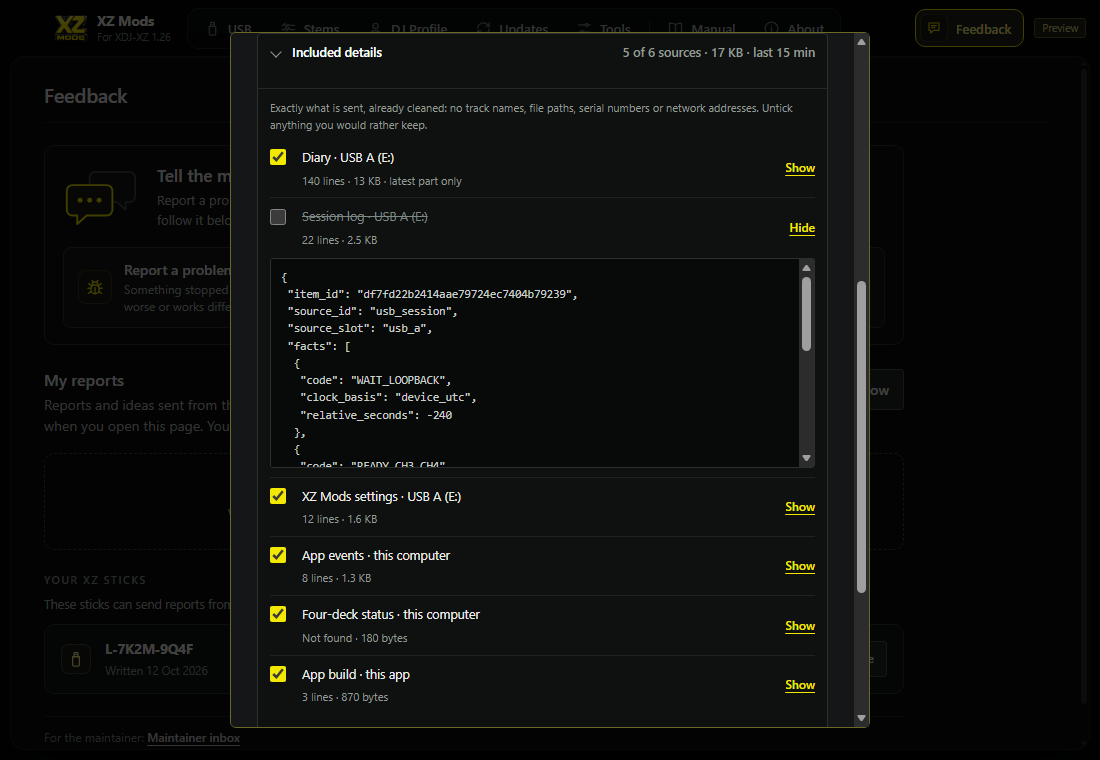Click the JSON preview scroll up arrow
This screenshot has height=760, width=1100.
click(x=807, y=268)
